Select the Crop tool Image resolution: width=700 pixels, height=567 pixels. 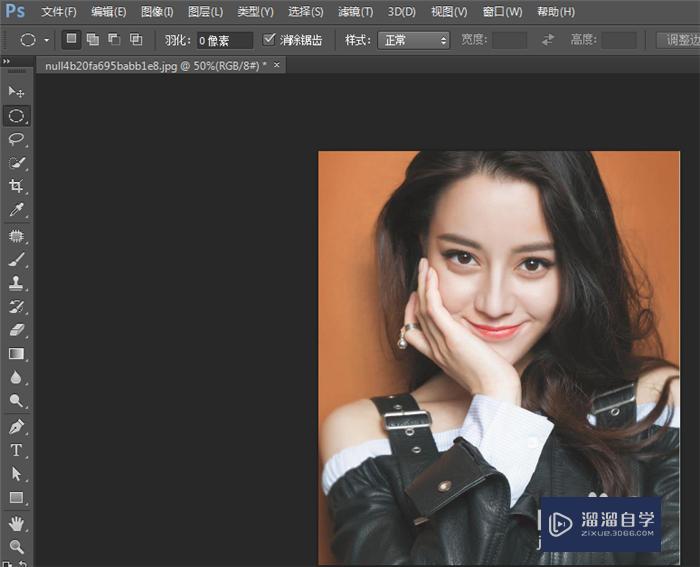pos(16,186)
